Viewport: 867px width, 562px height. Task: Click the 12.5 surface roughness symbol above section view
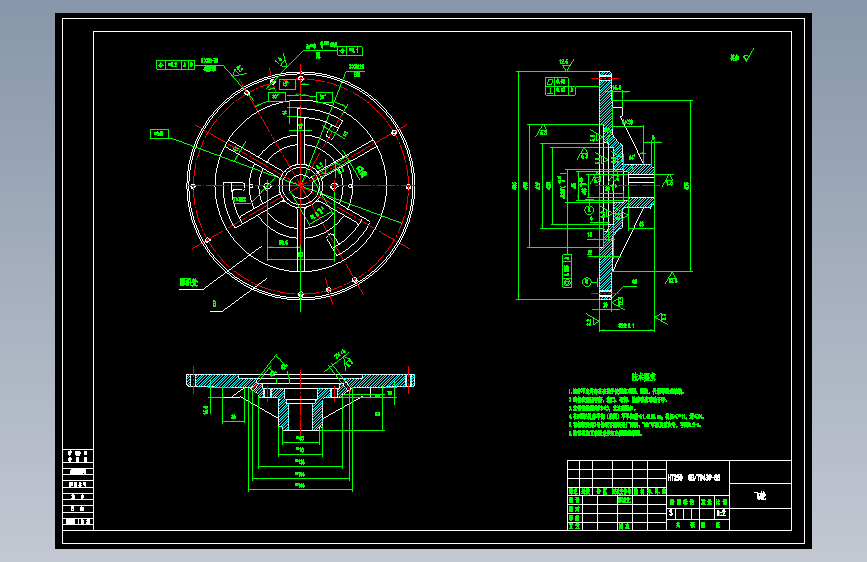(566, 64)
